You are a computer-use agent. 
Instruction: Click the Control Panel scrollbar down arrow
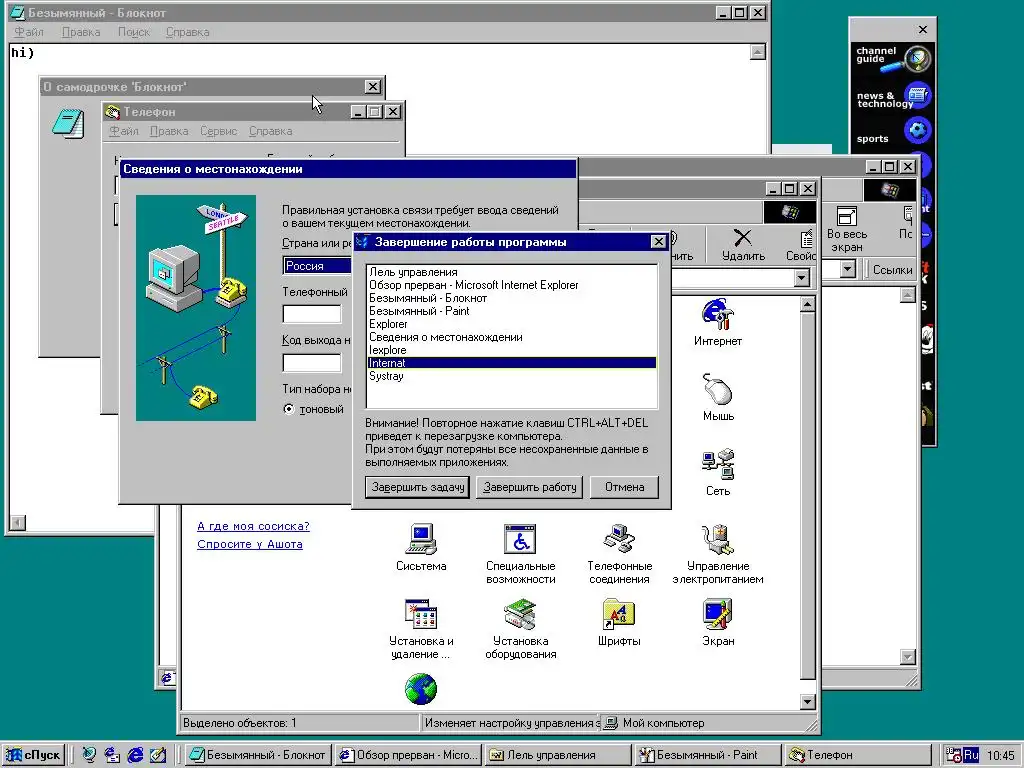[x=807, y=702]
